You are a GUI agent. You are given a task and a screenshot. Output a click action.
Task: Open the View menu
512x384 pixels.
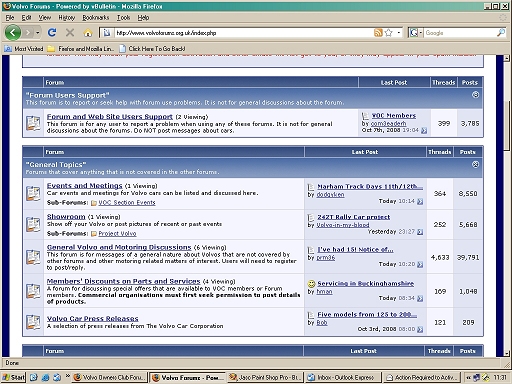45,18
